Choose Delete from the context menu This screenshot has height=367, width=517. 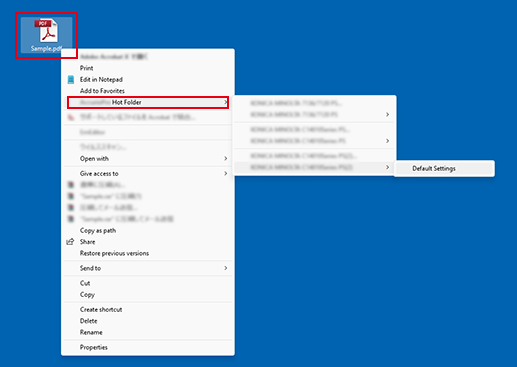(x=148, y=321)
